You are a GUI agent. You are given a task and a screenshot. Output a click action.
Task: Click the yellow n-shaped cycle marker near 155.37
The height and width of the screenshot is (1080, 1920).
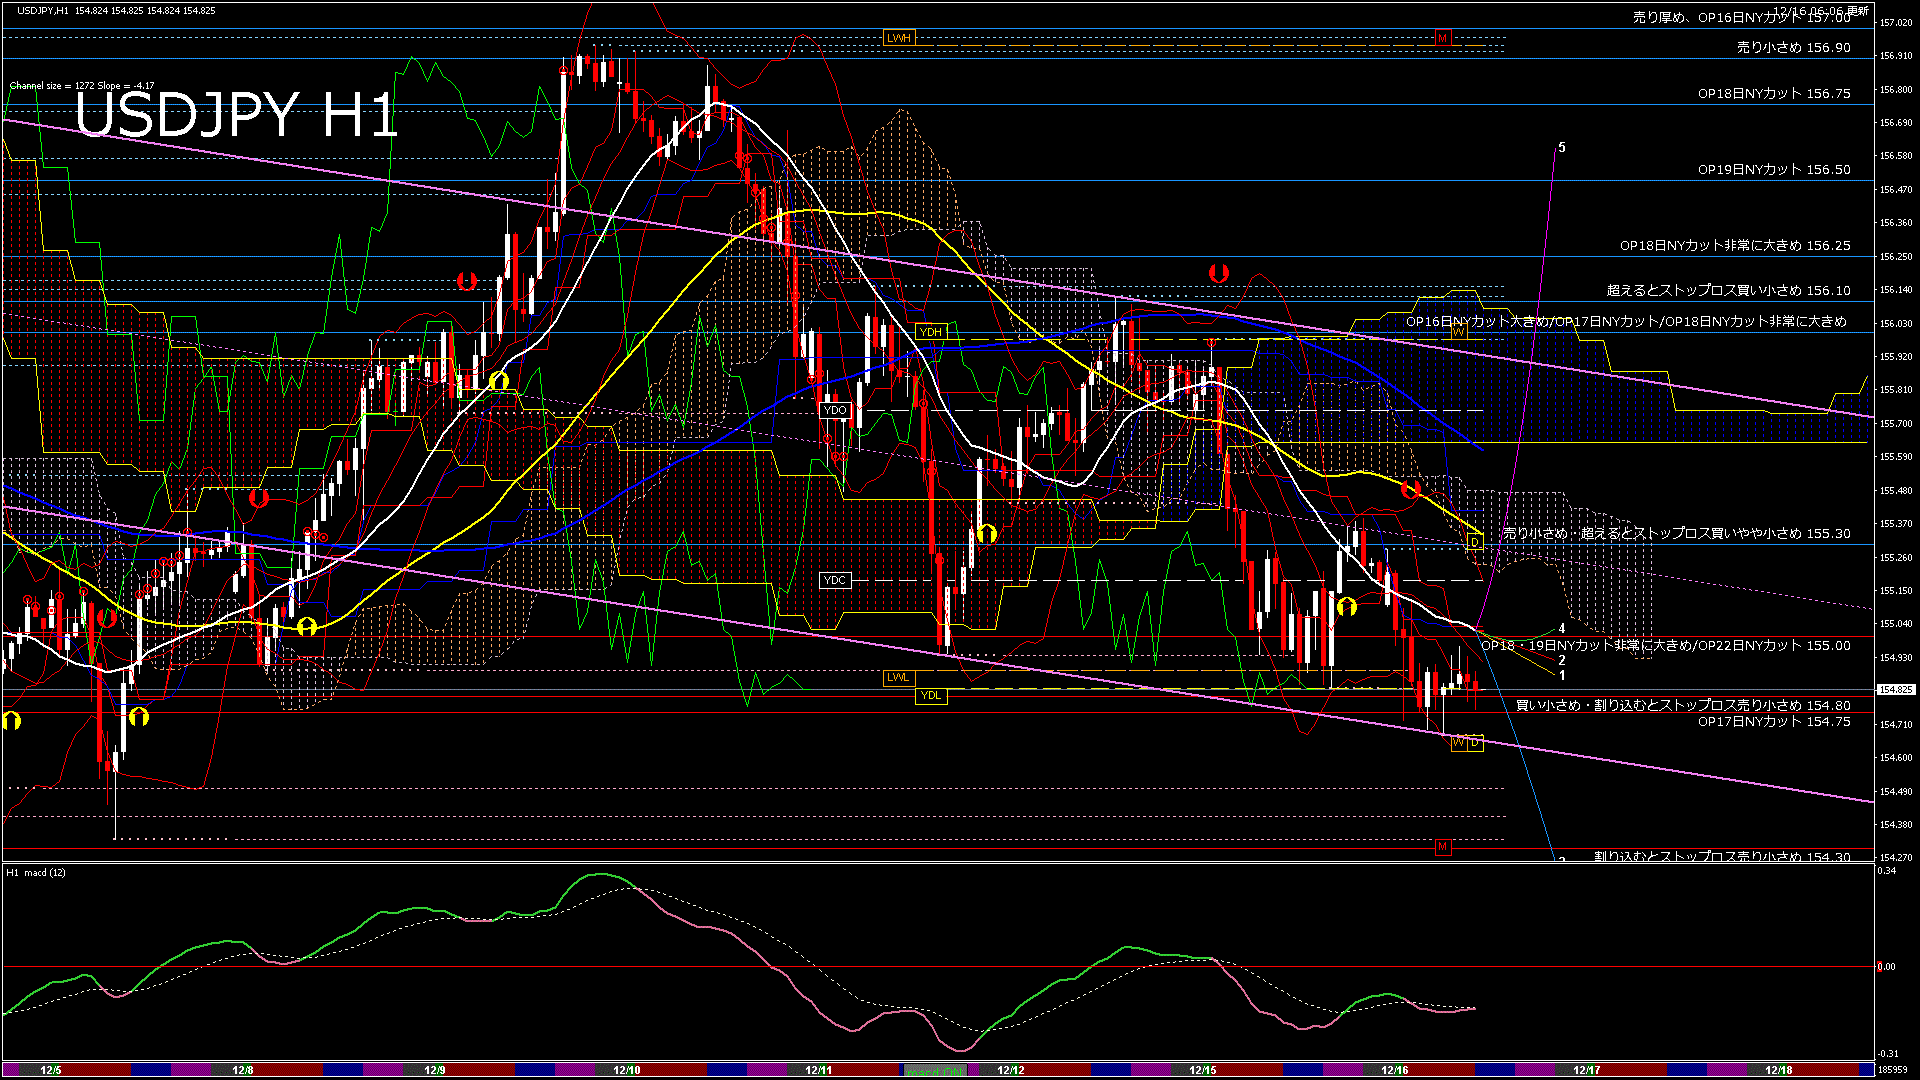(x=987, y=535)
